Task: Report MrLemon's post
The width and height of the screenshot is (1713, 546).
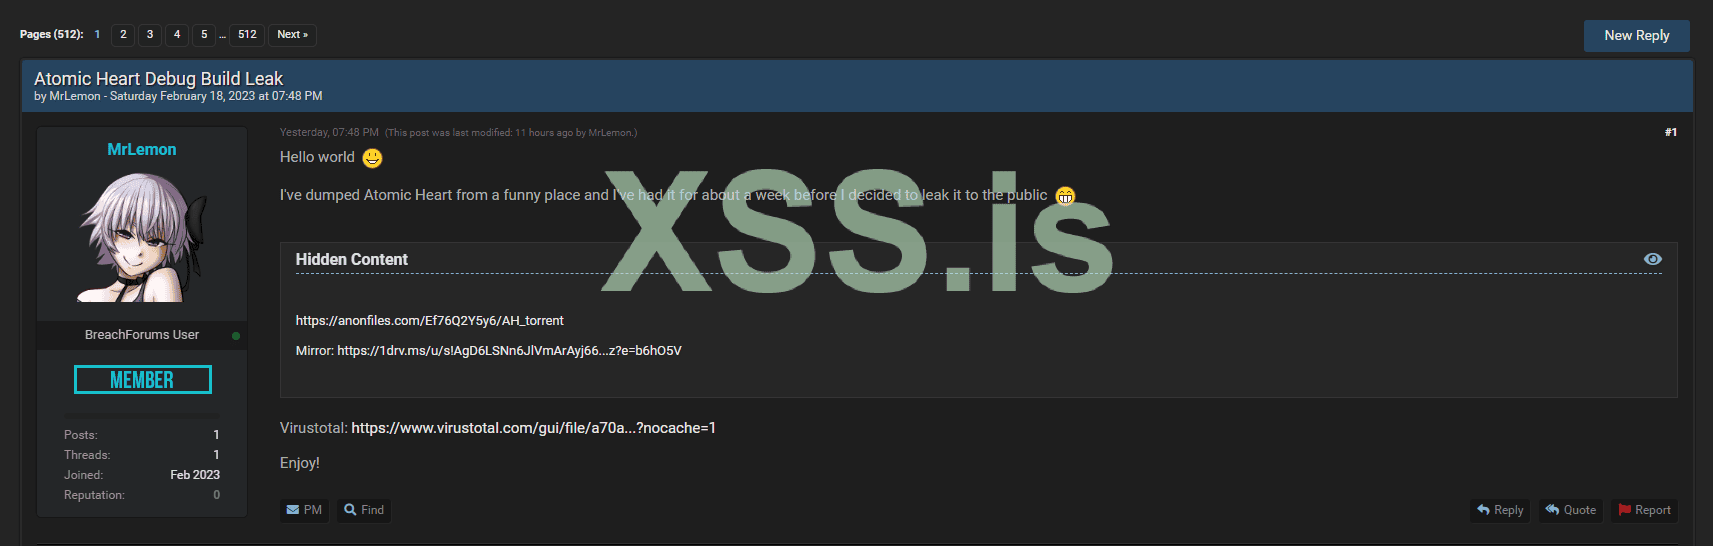Action: coord(1644,510)
